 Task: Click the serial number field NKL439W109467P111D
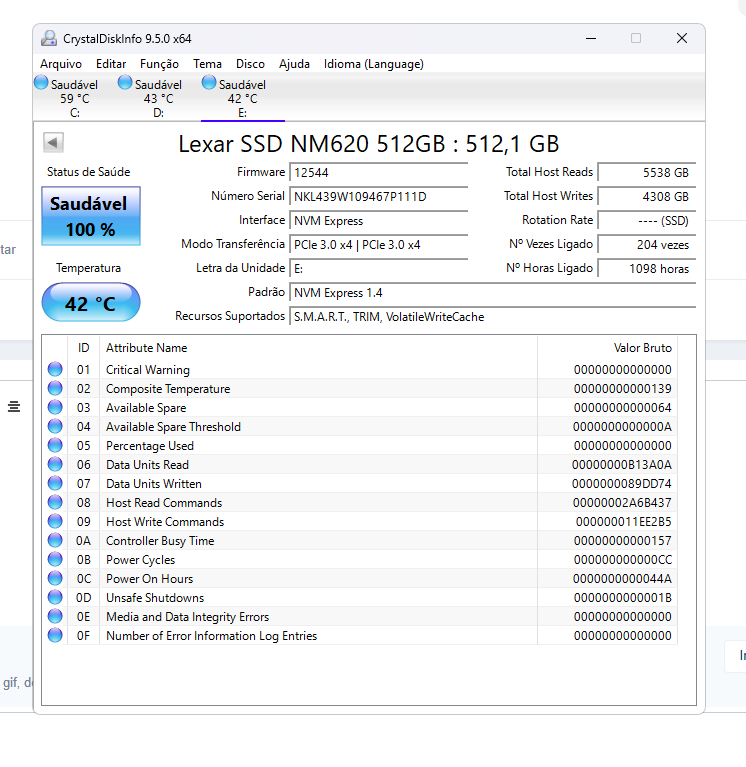point(379,197)
